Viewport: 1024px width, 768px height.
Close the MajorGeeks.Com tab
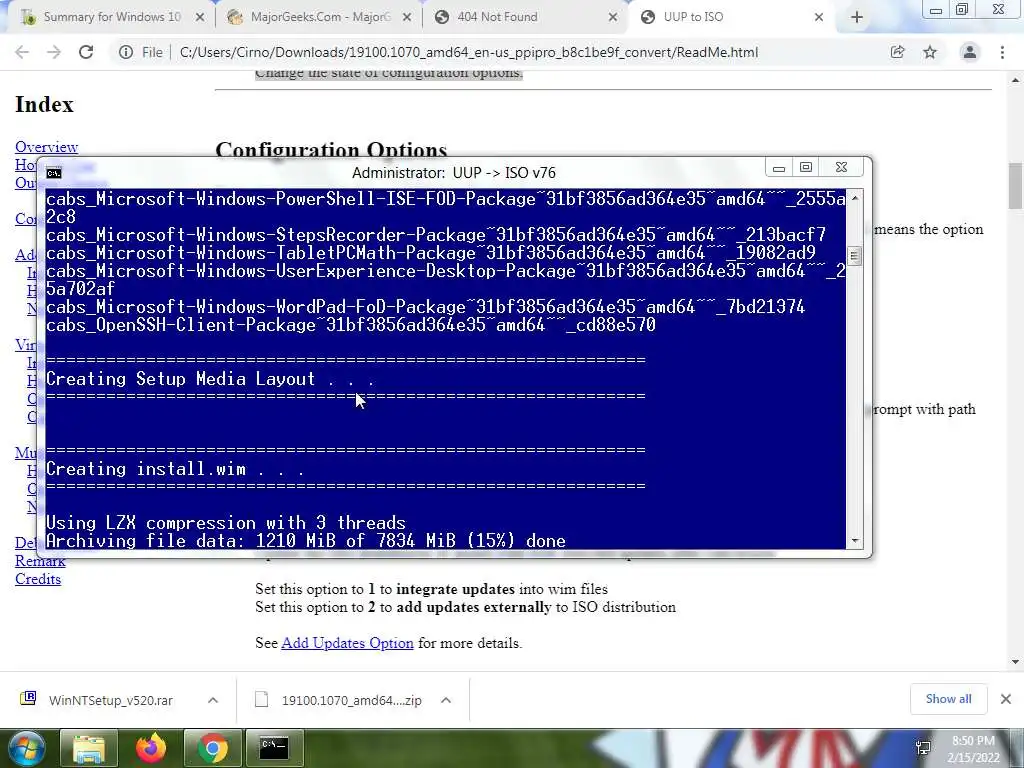(x=407, y=18)
